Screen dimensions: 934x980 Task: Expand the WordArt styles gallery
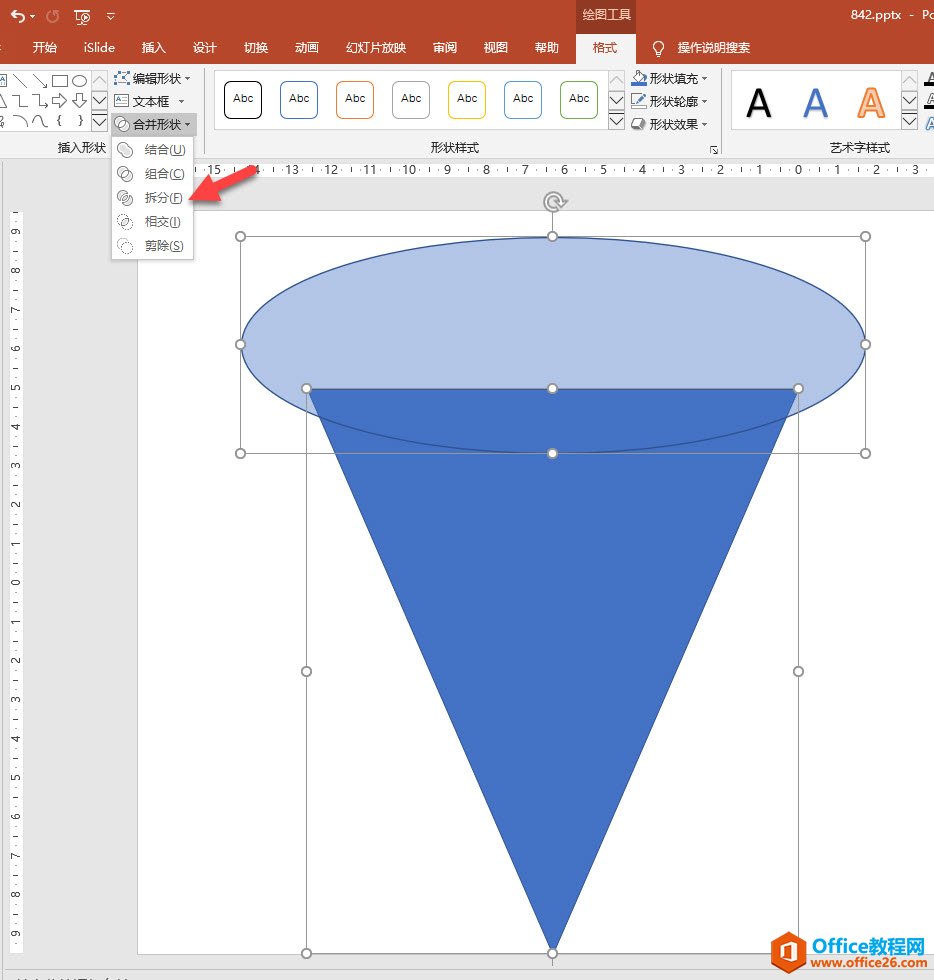(x=909, y=122)
